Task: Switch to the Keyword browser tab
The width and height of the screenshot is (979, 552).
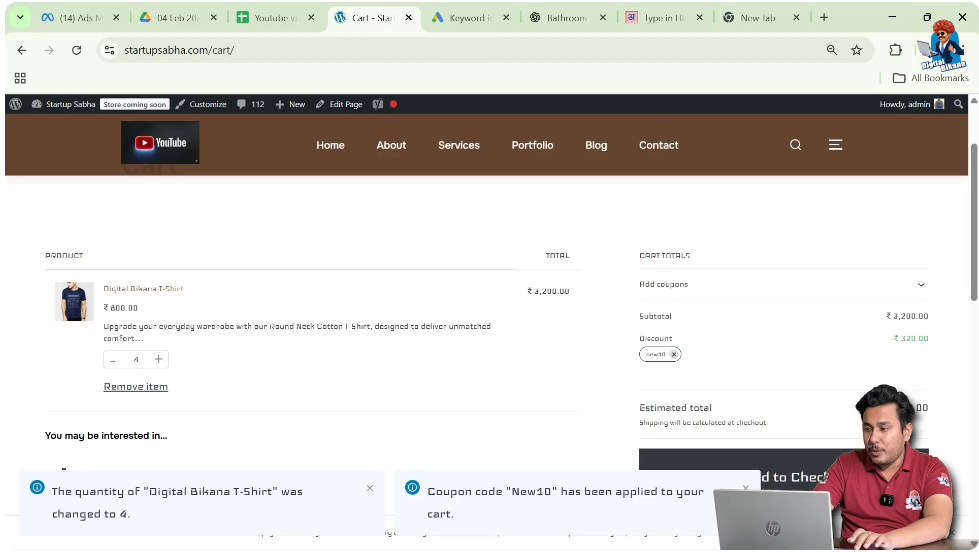Action: [x=468, y=18]
